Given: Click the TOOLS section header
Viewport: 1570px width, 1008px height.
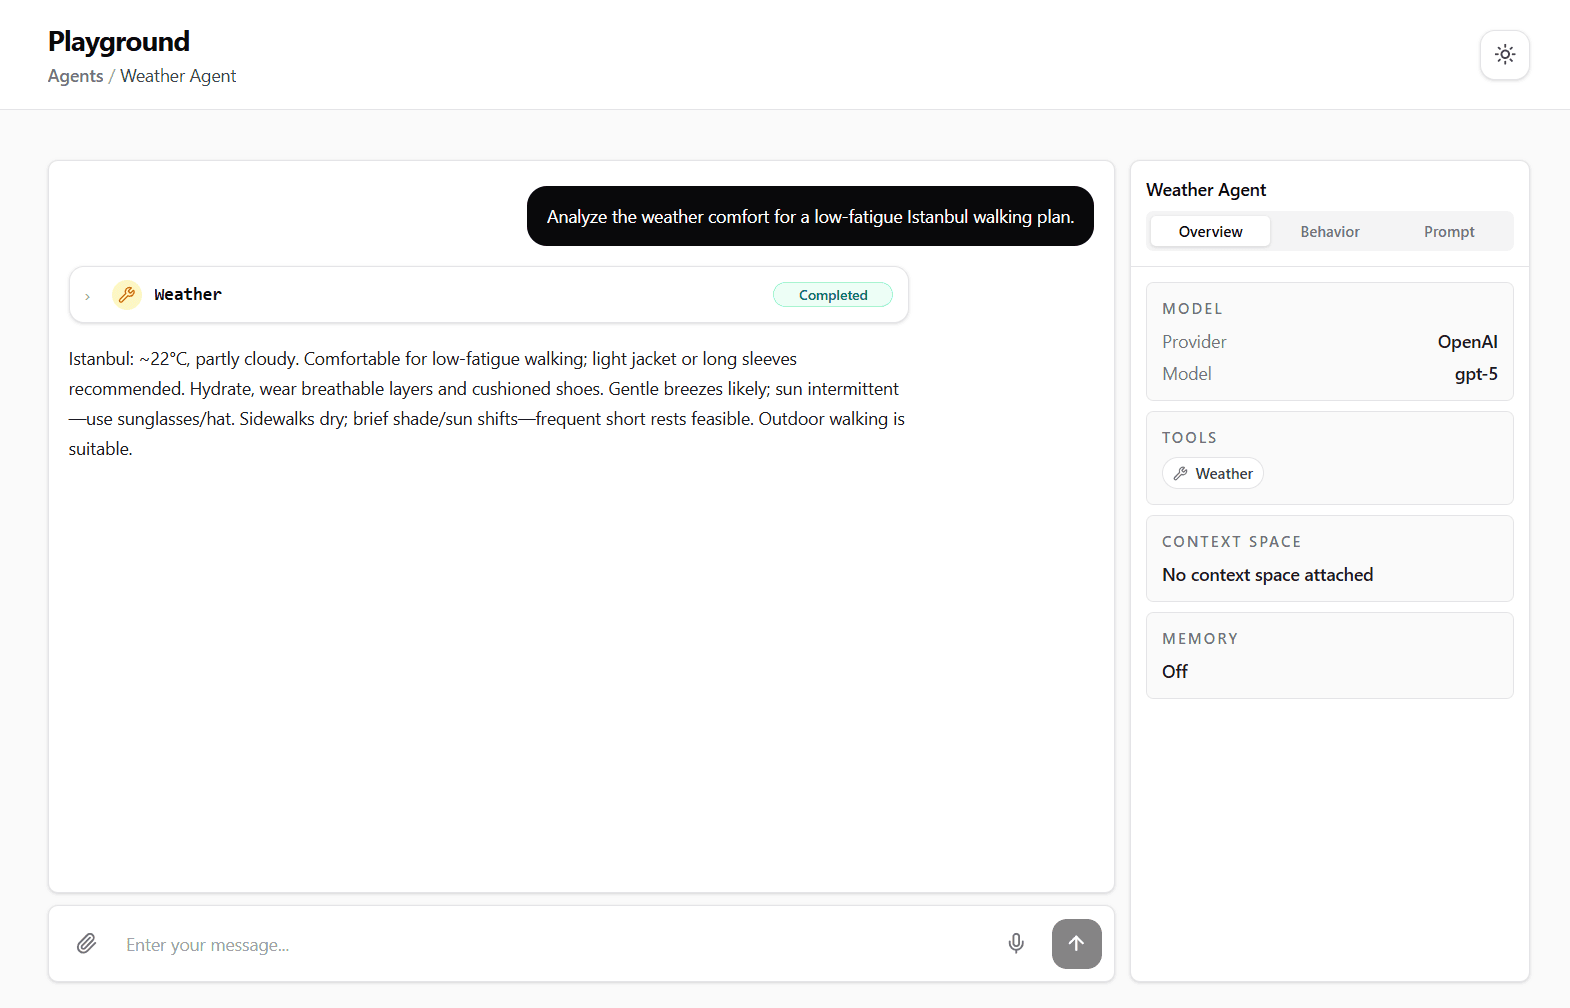Looking at the screenshot, I should point(1189,438).
